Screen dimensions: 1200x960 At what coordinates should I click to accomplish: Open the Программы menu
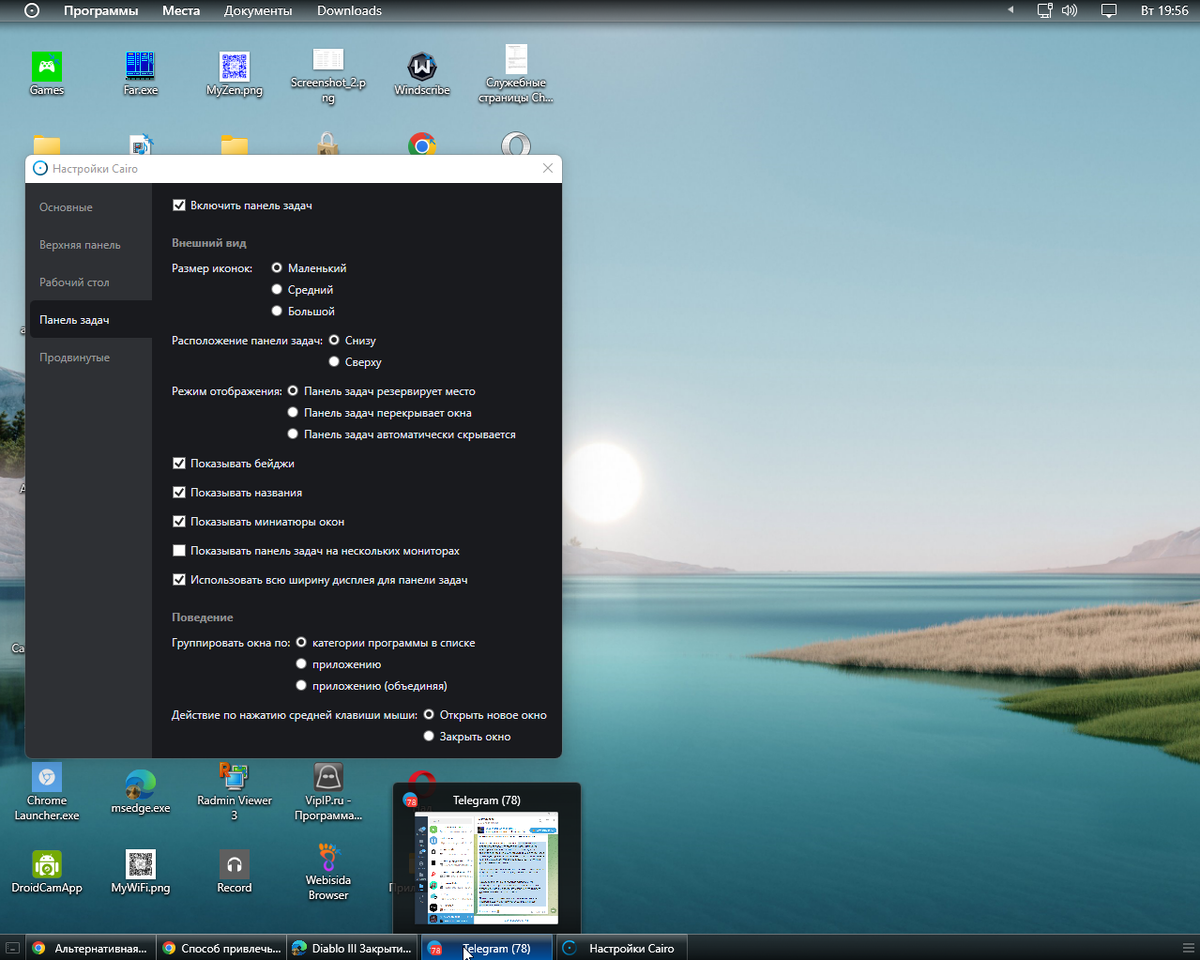coord(101,11)
